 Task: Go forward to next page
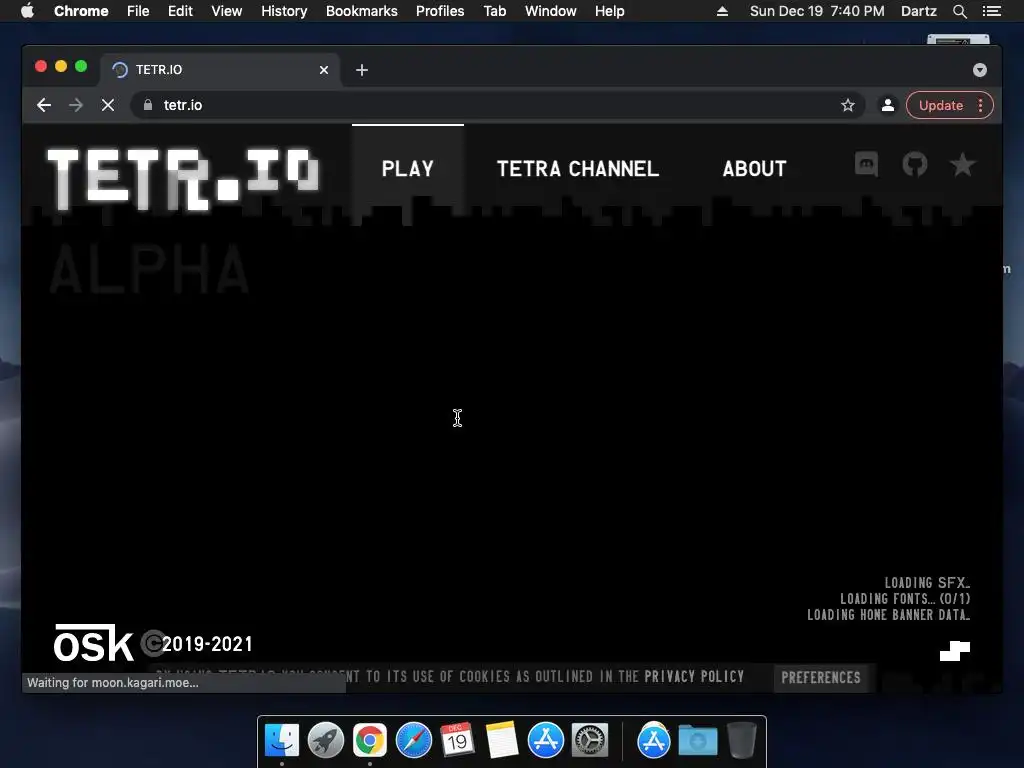pos(76,105)
